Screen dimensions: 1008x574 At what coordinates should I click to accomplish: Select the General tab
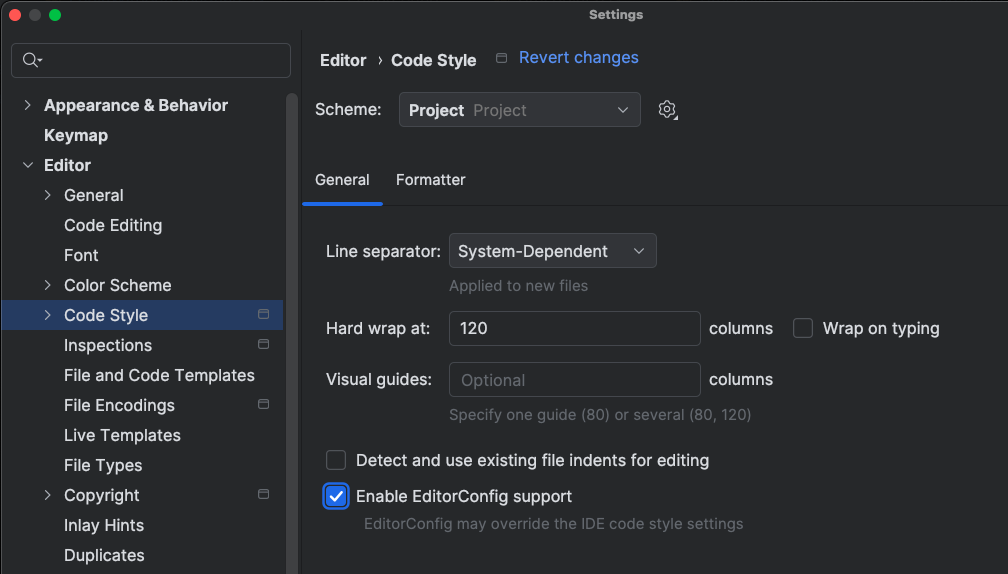tap(342, 180)
